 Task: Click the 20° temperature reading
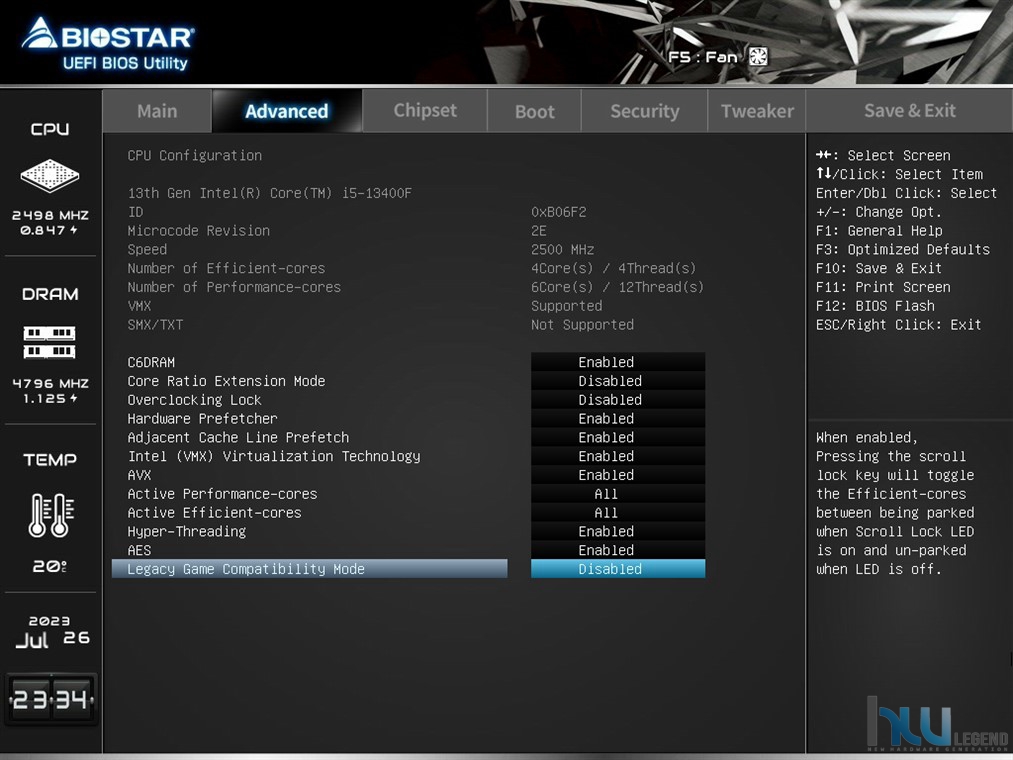pyautogui.click(x=50, y=566)
